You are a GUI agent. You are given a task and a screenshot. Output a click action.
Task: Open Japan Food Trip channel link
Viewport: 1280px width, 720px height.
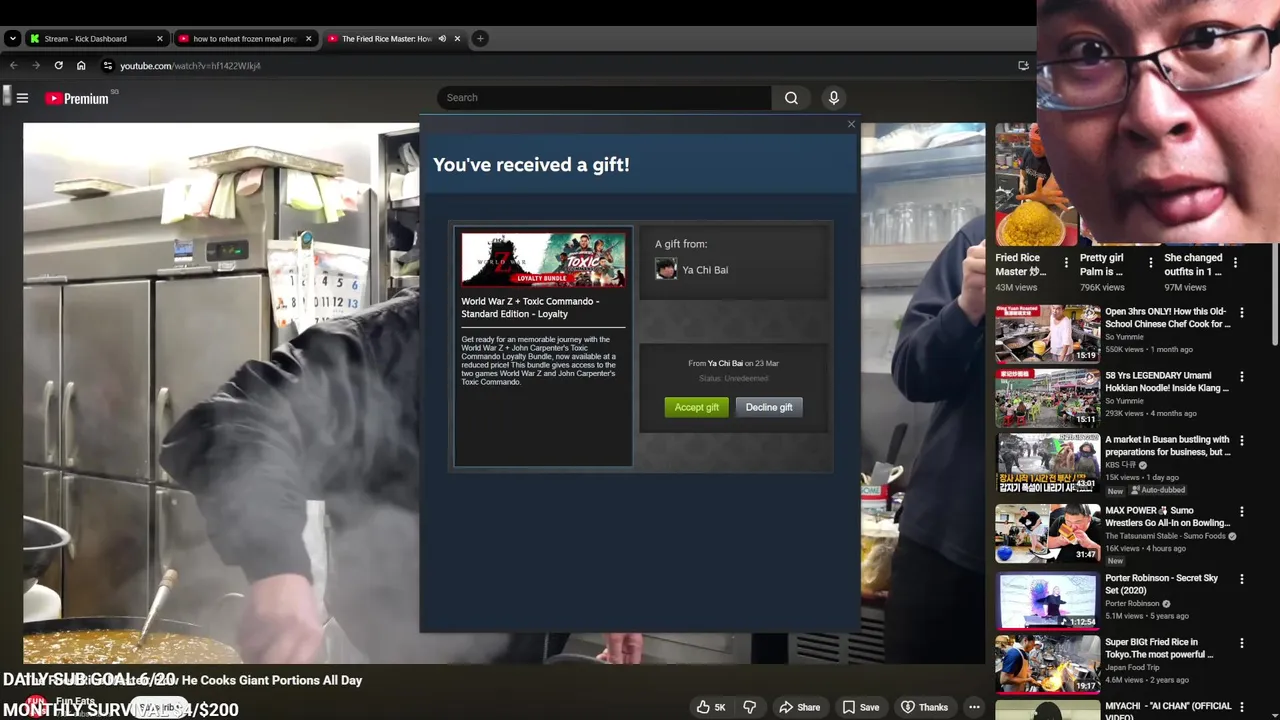(x=1133, y=667)
